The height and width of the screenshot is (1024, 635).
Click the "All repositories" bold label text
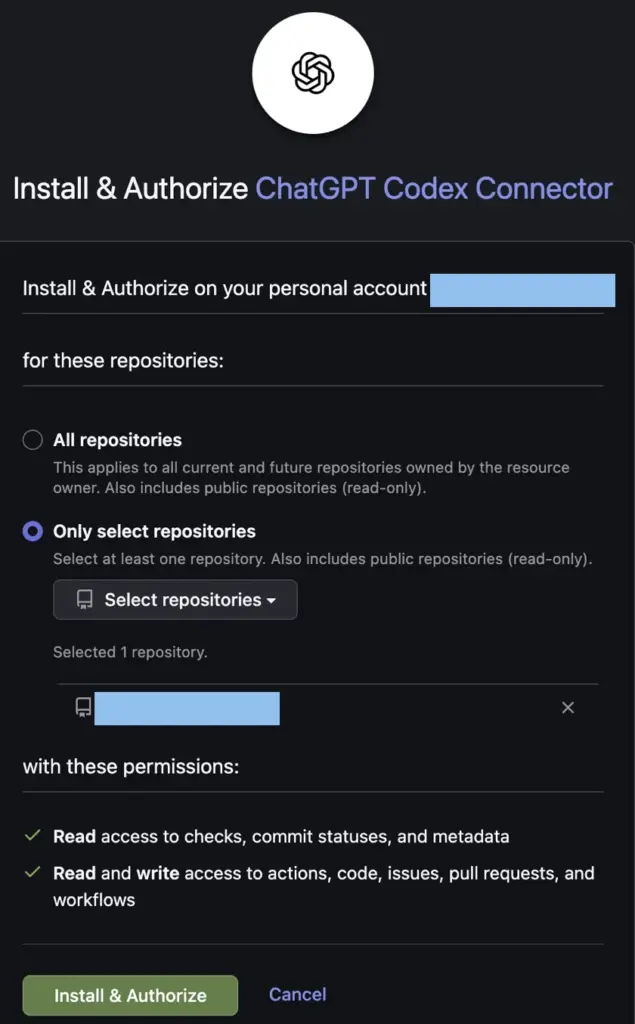118,440
